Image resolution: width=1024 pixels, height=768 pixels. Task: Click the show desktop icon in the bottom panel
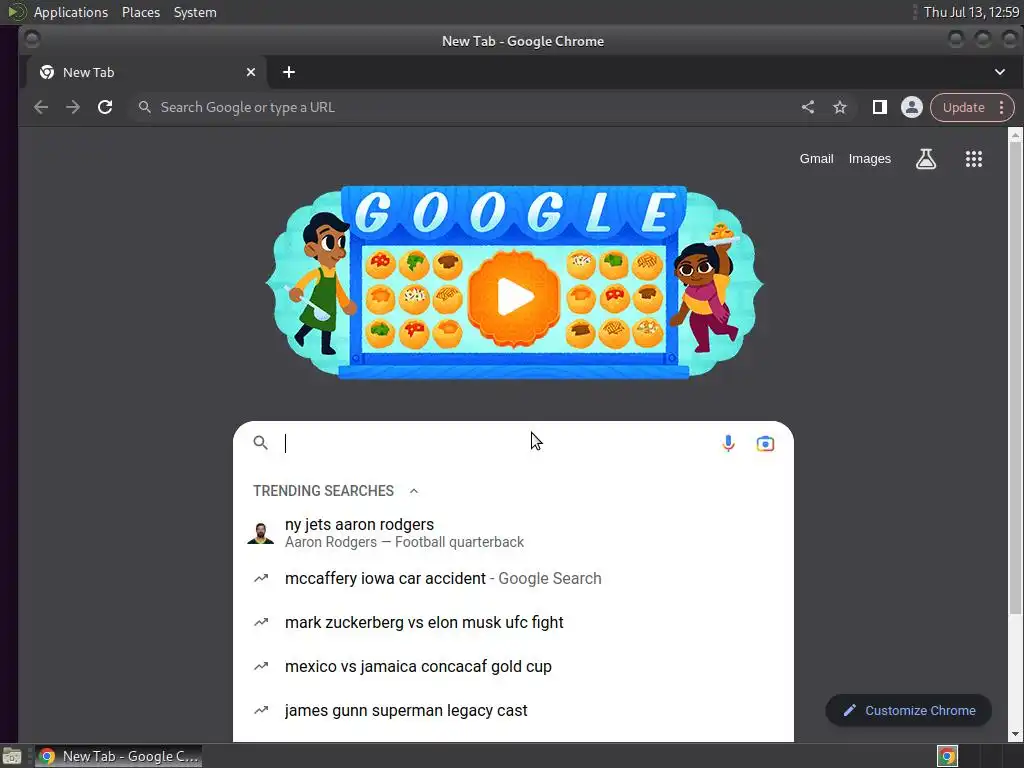click(x=12, y=756)
